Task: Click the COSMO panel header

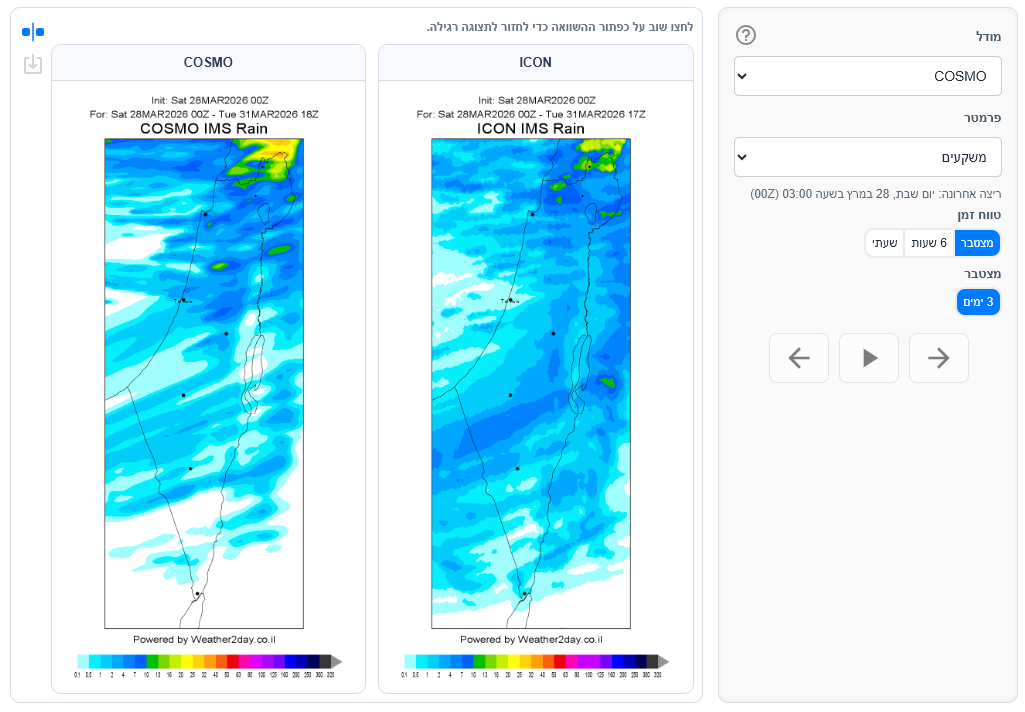Action: pos(208,62)
